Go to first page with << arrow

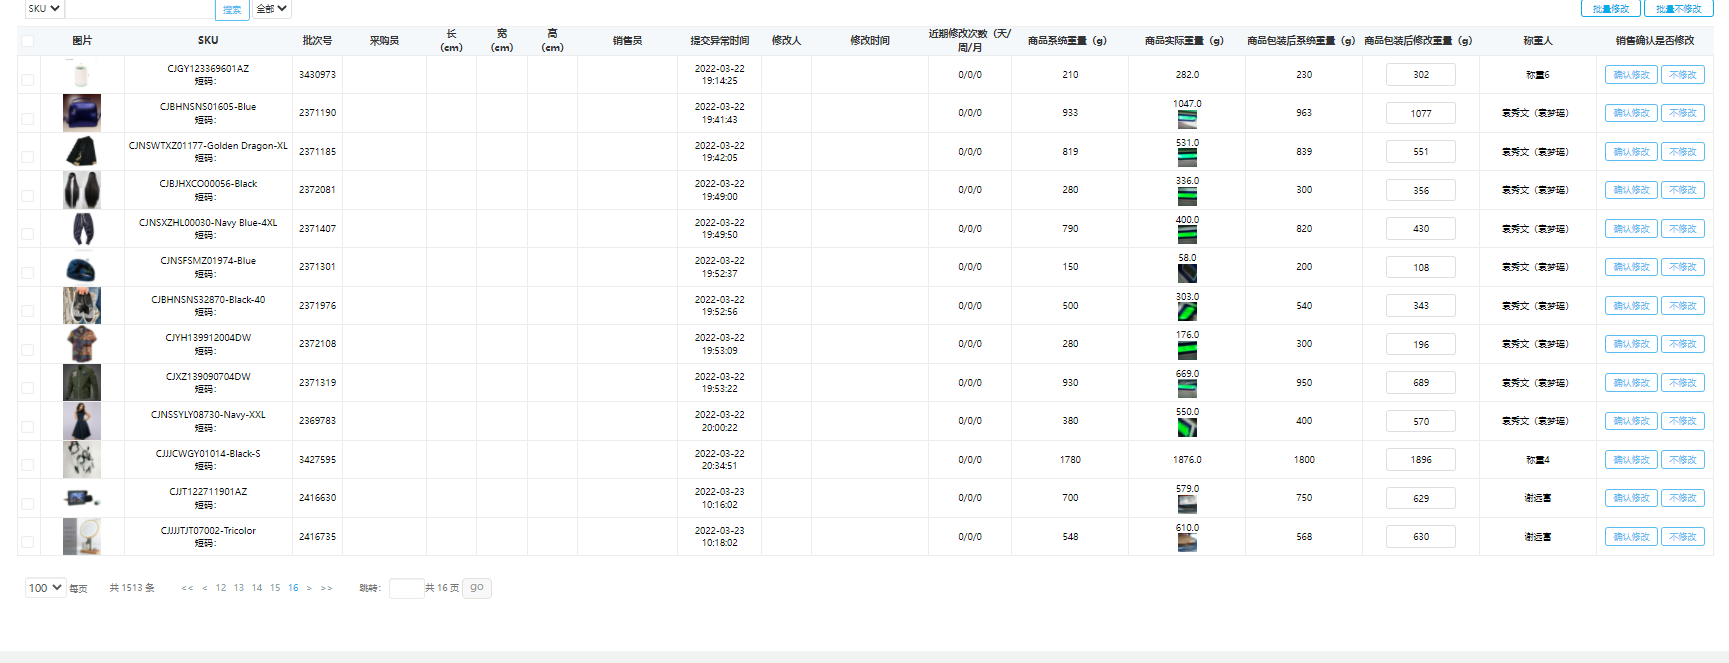point(187,588)
